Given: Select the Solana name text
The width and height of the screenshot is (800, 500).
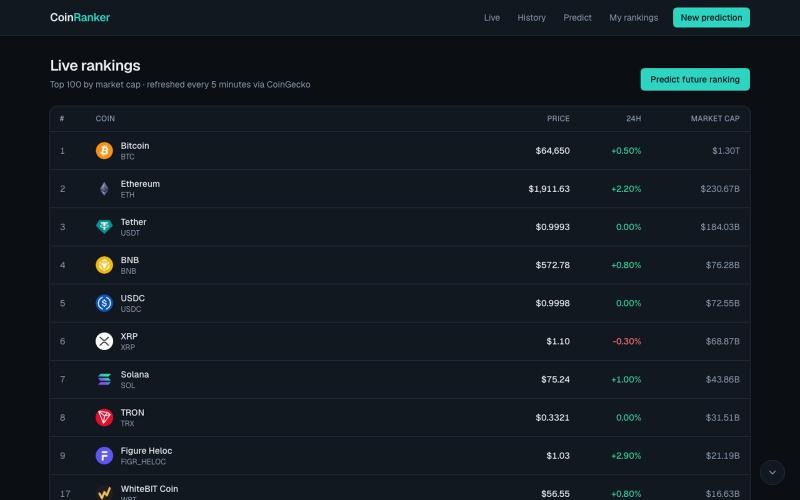Looking at the screenshot, I should tap(135, 374).
